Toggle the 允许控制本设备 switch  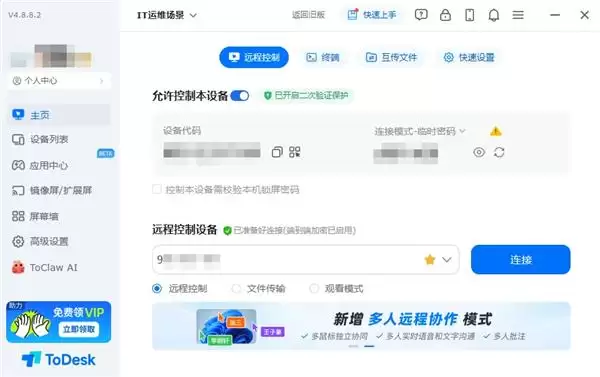(240, 96)
